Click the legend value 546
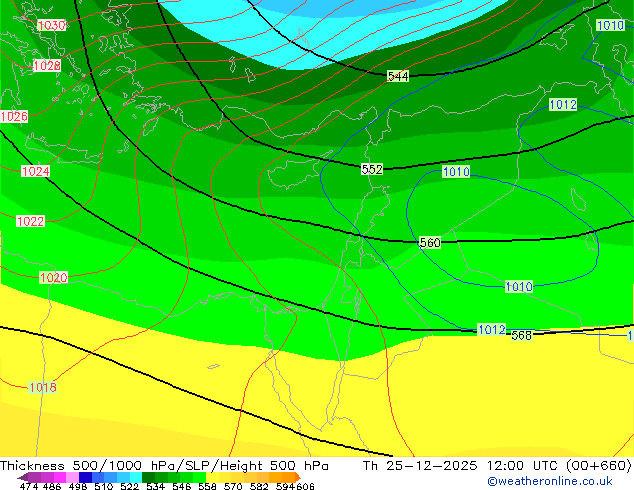634x490 pixels. (182, 486)
